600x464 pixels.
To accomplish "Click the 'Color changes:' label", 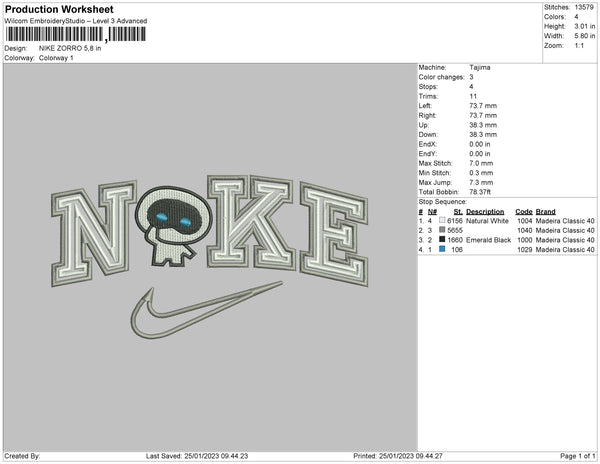I will click(441, 77).
